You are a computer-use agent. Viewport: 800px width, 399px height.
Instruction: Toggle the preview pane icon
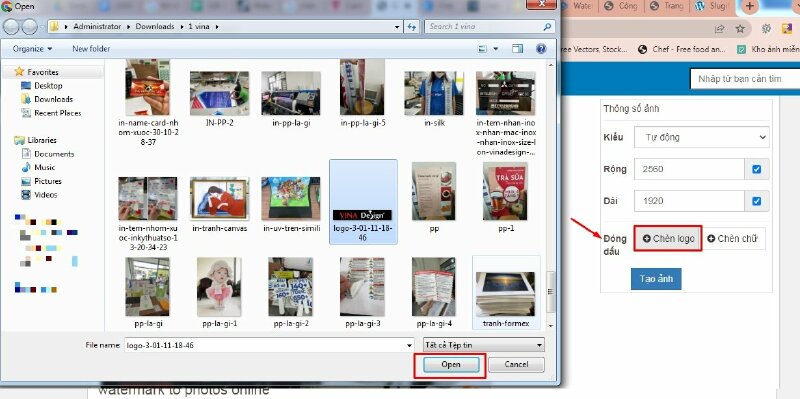517,49
